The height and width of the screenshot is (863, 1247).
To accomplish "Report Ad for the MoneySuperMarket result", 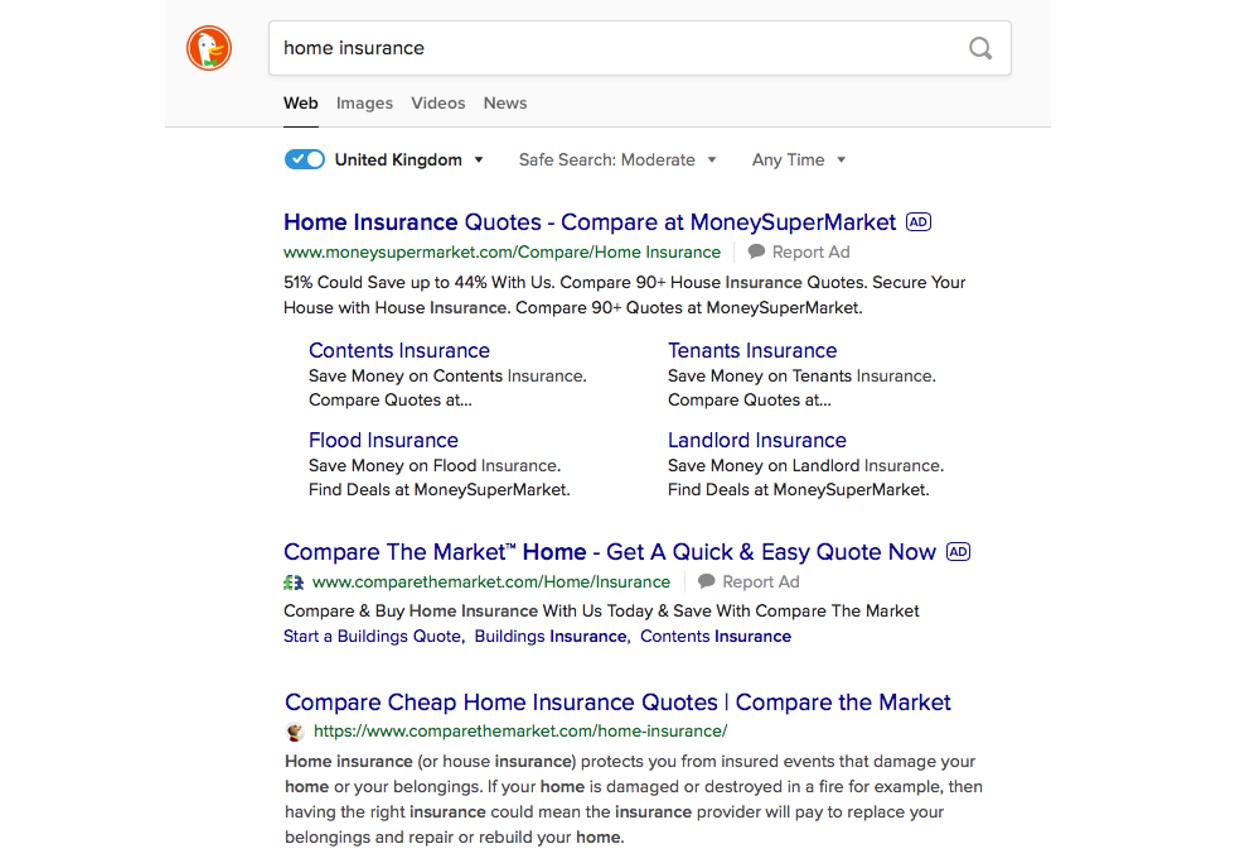I will pos(811,252).
